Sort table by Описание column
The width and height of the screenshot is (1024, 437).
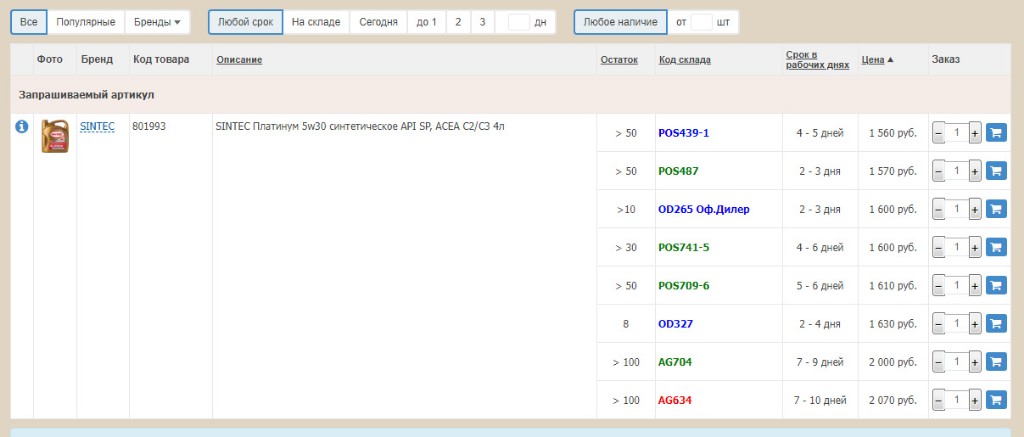[x=239, y=60]
